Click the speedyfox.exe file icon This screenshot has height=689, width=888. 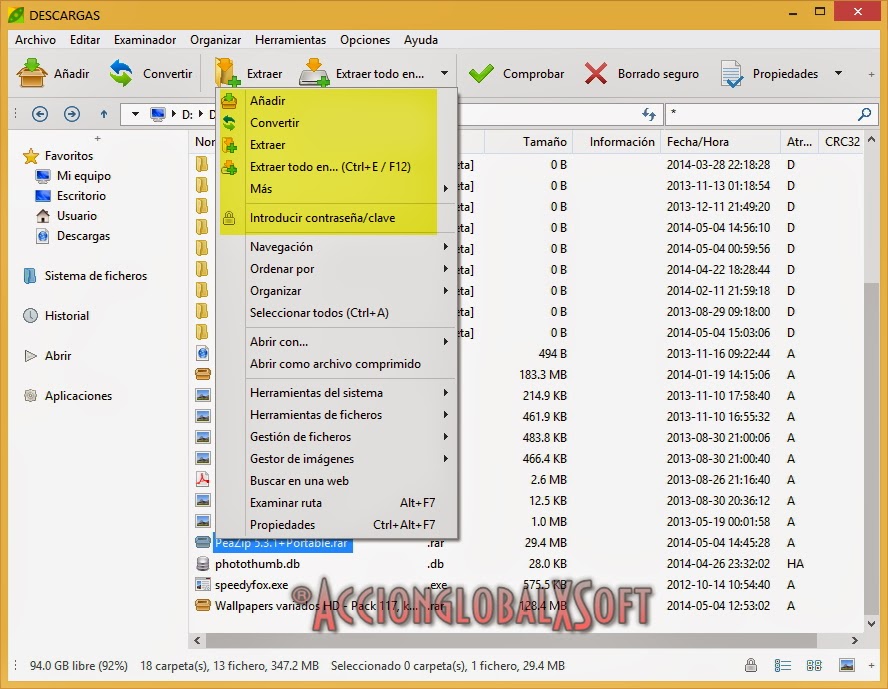click(x=202, y=585)
